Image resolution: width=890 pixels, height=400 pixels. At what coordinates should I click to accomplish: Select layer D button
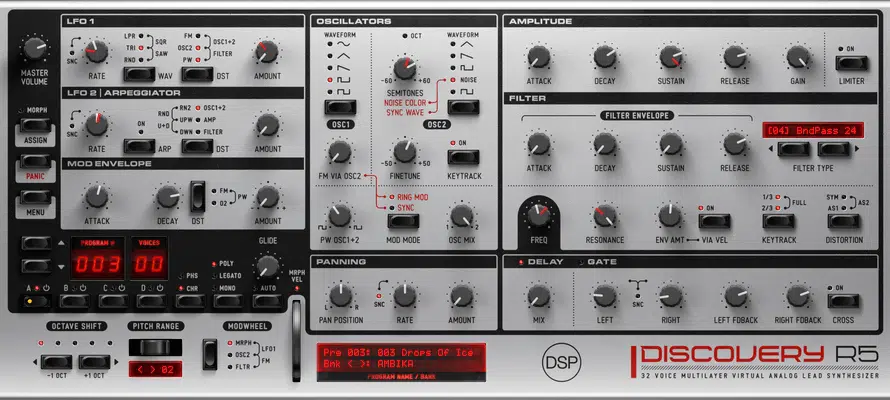click(152, 301)
